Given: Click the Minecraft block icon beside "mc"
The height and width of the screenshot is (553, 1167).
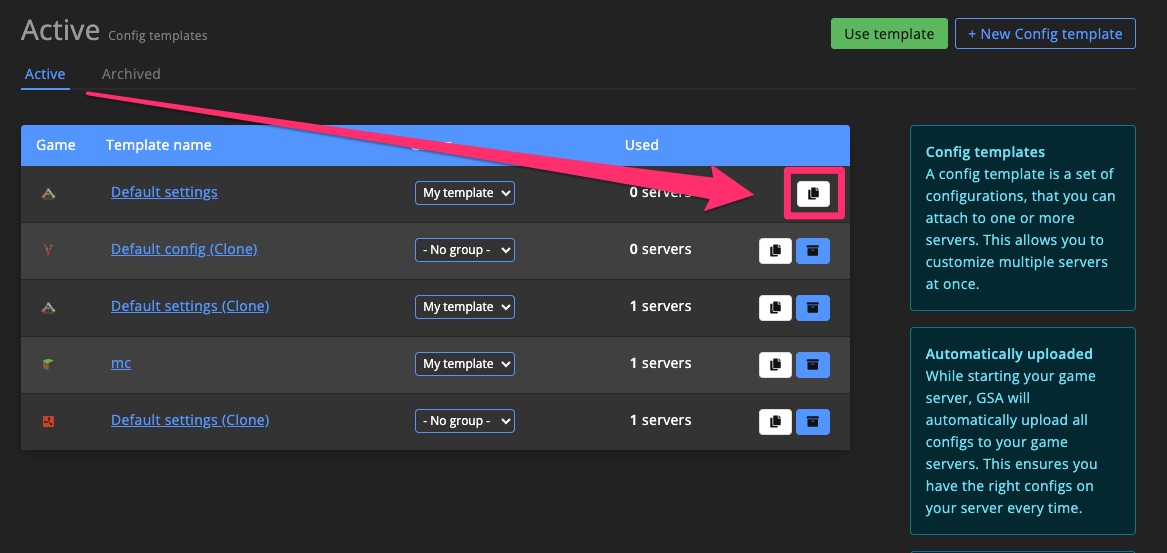Looking at the screenshot, I should point(48,364).
